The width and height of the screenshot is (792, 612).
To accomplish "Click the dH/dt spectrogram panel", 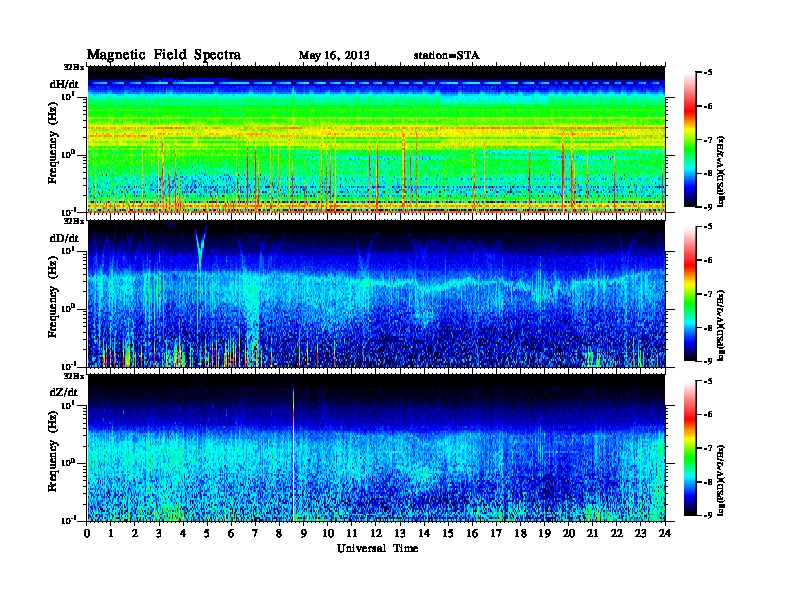I will pos(376,140).
